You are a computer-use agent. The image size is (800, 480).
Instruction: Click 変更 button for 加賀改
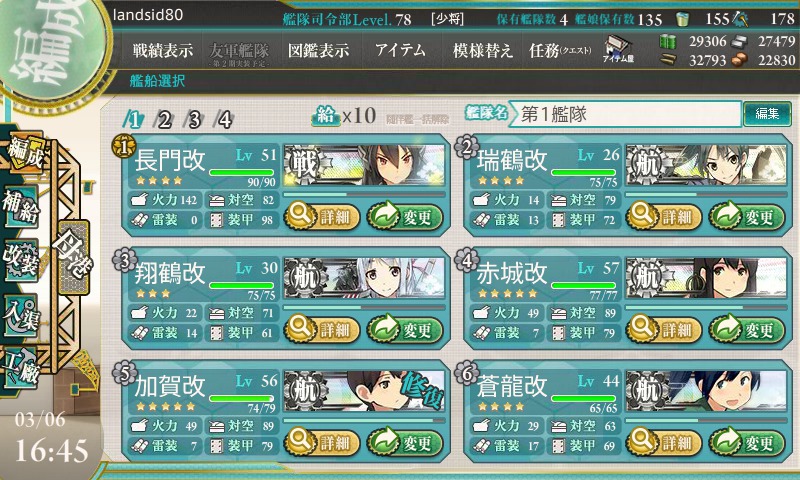(x=405, y=442)
